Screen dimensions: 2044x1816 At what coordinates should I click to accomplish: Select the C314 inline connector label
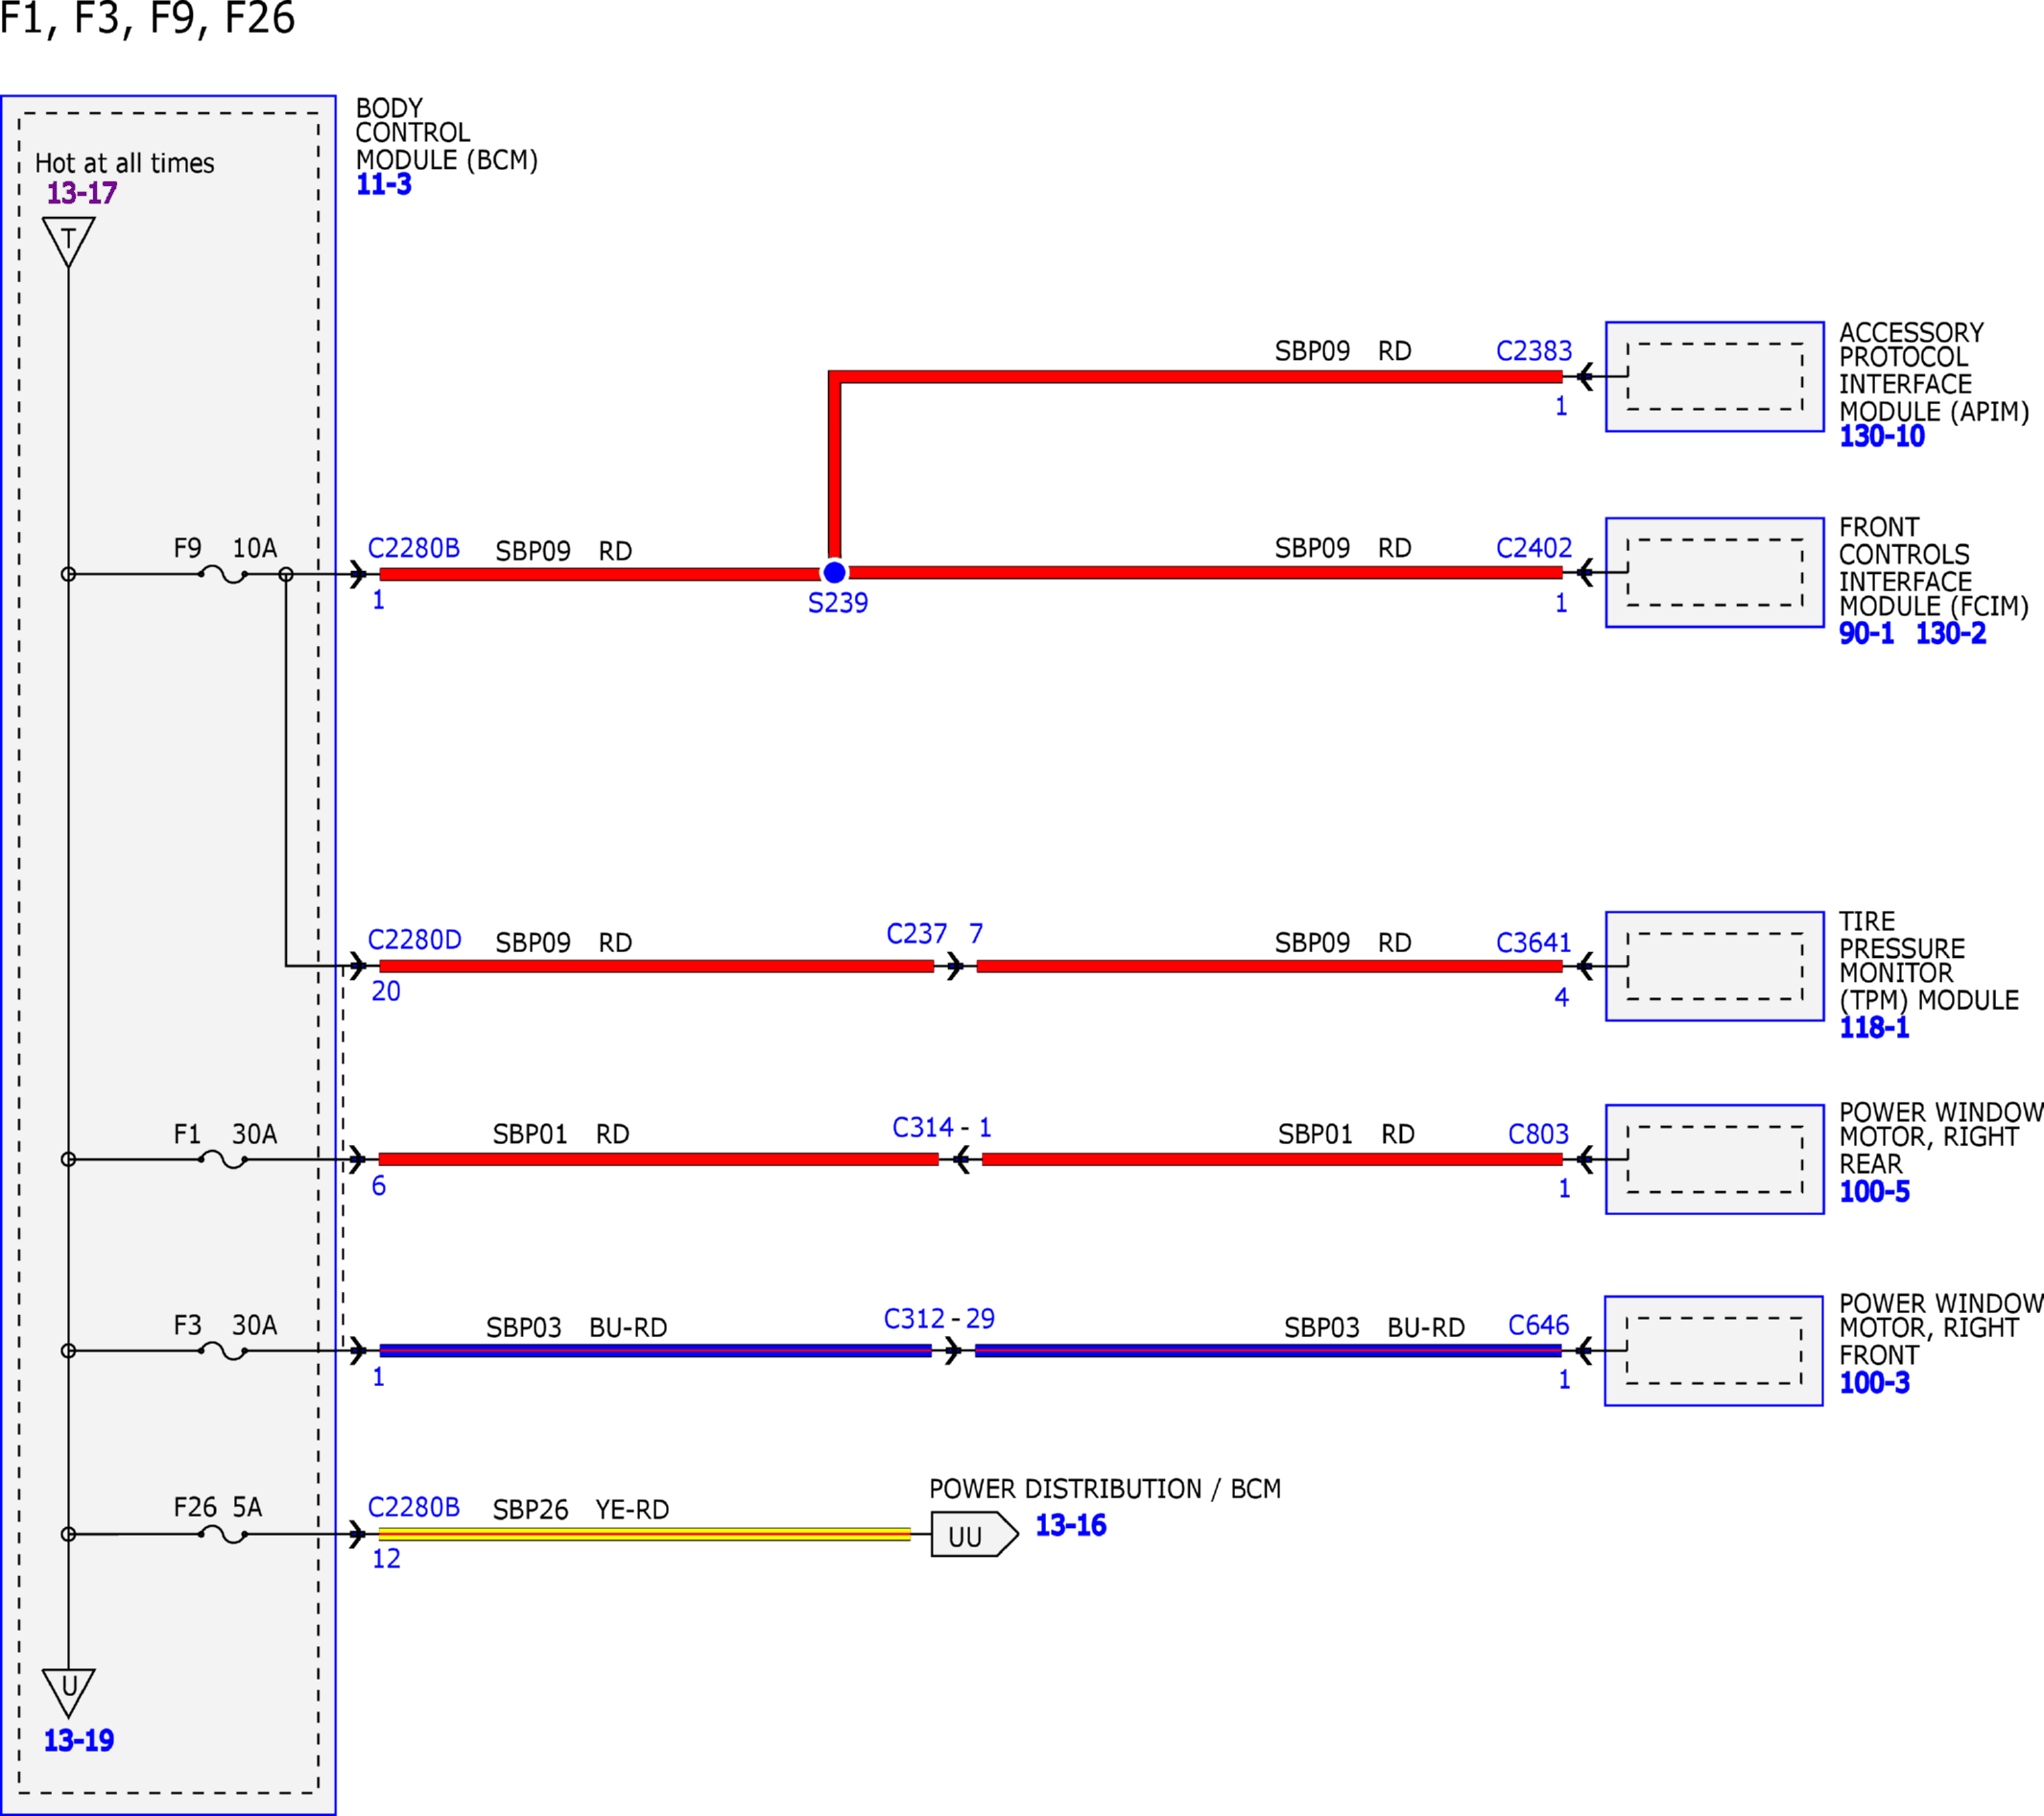923,1128
